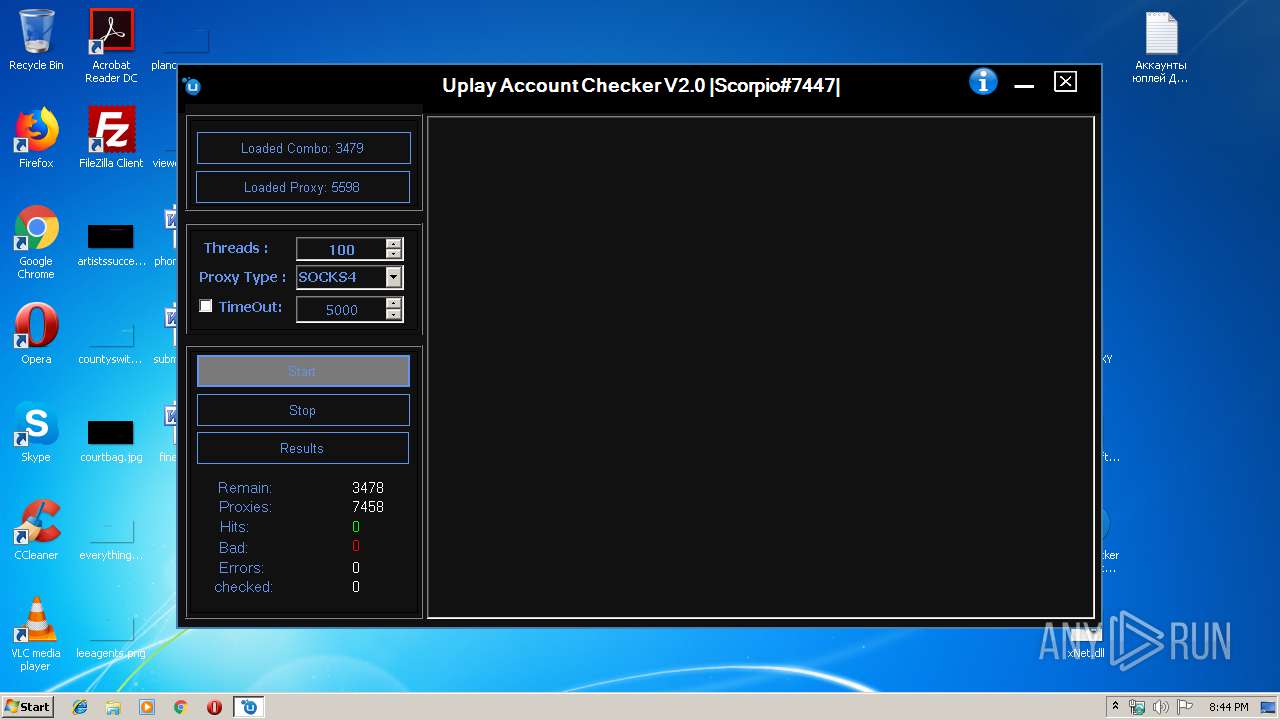The image size is (1280, 720).
Task: Select the leeagents.png file icon
Action: (111, 636)
